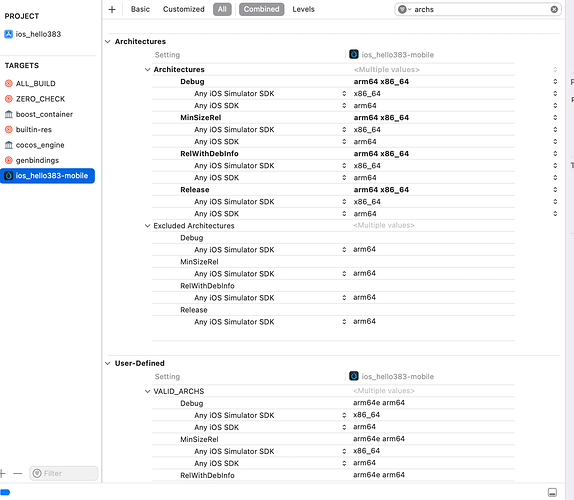Image resolution: width=574 pixels, height=500 pixels.
Task: Focus the targets Filter field
Action: pyautogui.click(x=64, y=473)
